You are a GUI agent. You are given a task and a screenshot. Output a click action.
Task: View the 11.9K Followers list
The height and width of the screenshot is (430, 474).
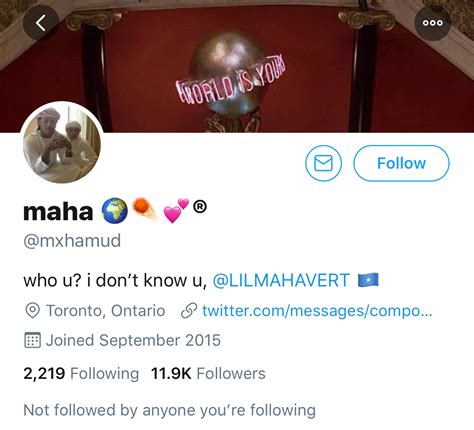pyautogui.click(x=208, y=373)
